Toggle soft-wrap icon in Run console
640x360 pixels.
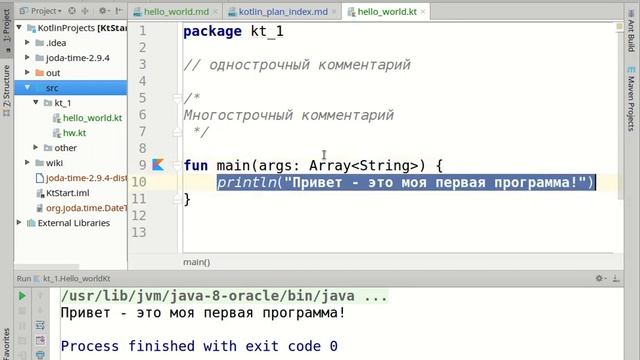click(x=40, y=325)
